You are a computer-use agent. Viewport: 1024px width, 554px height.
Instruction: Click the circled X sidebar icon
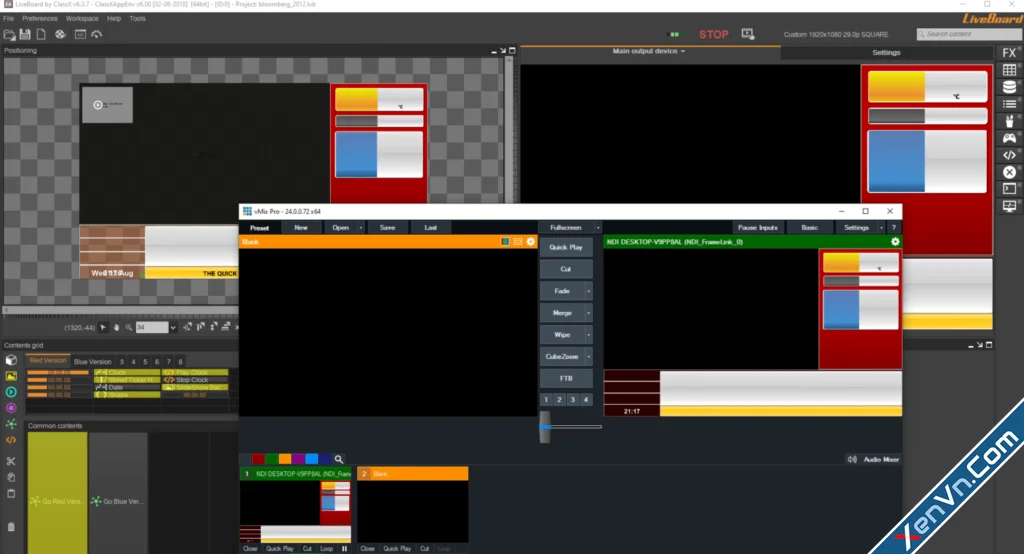1010,172
